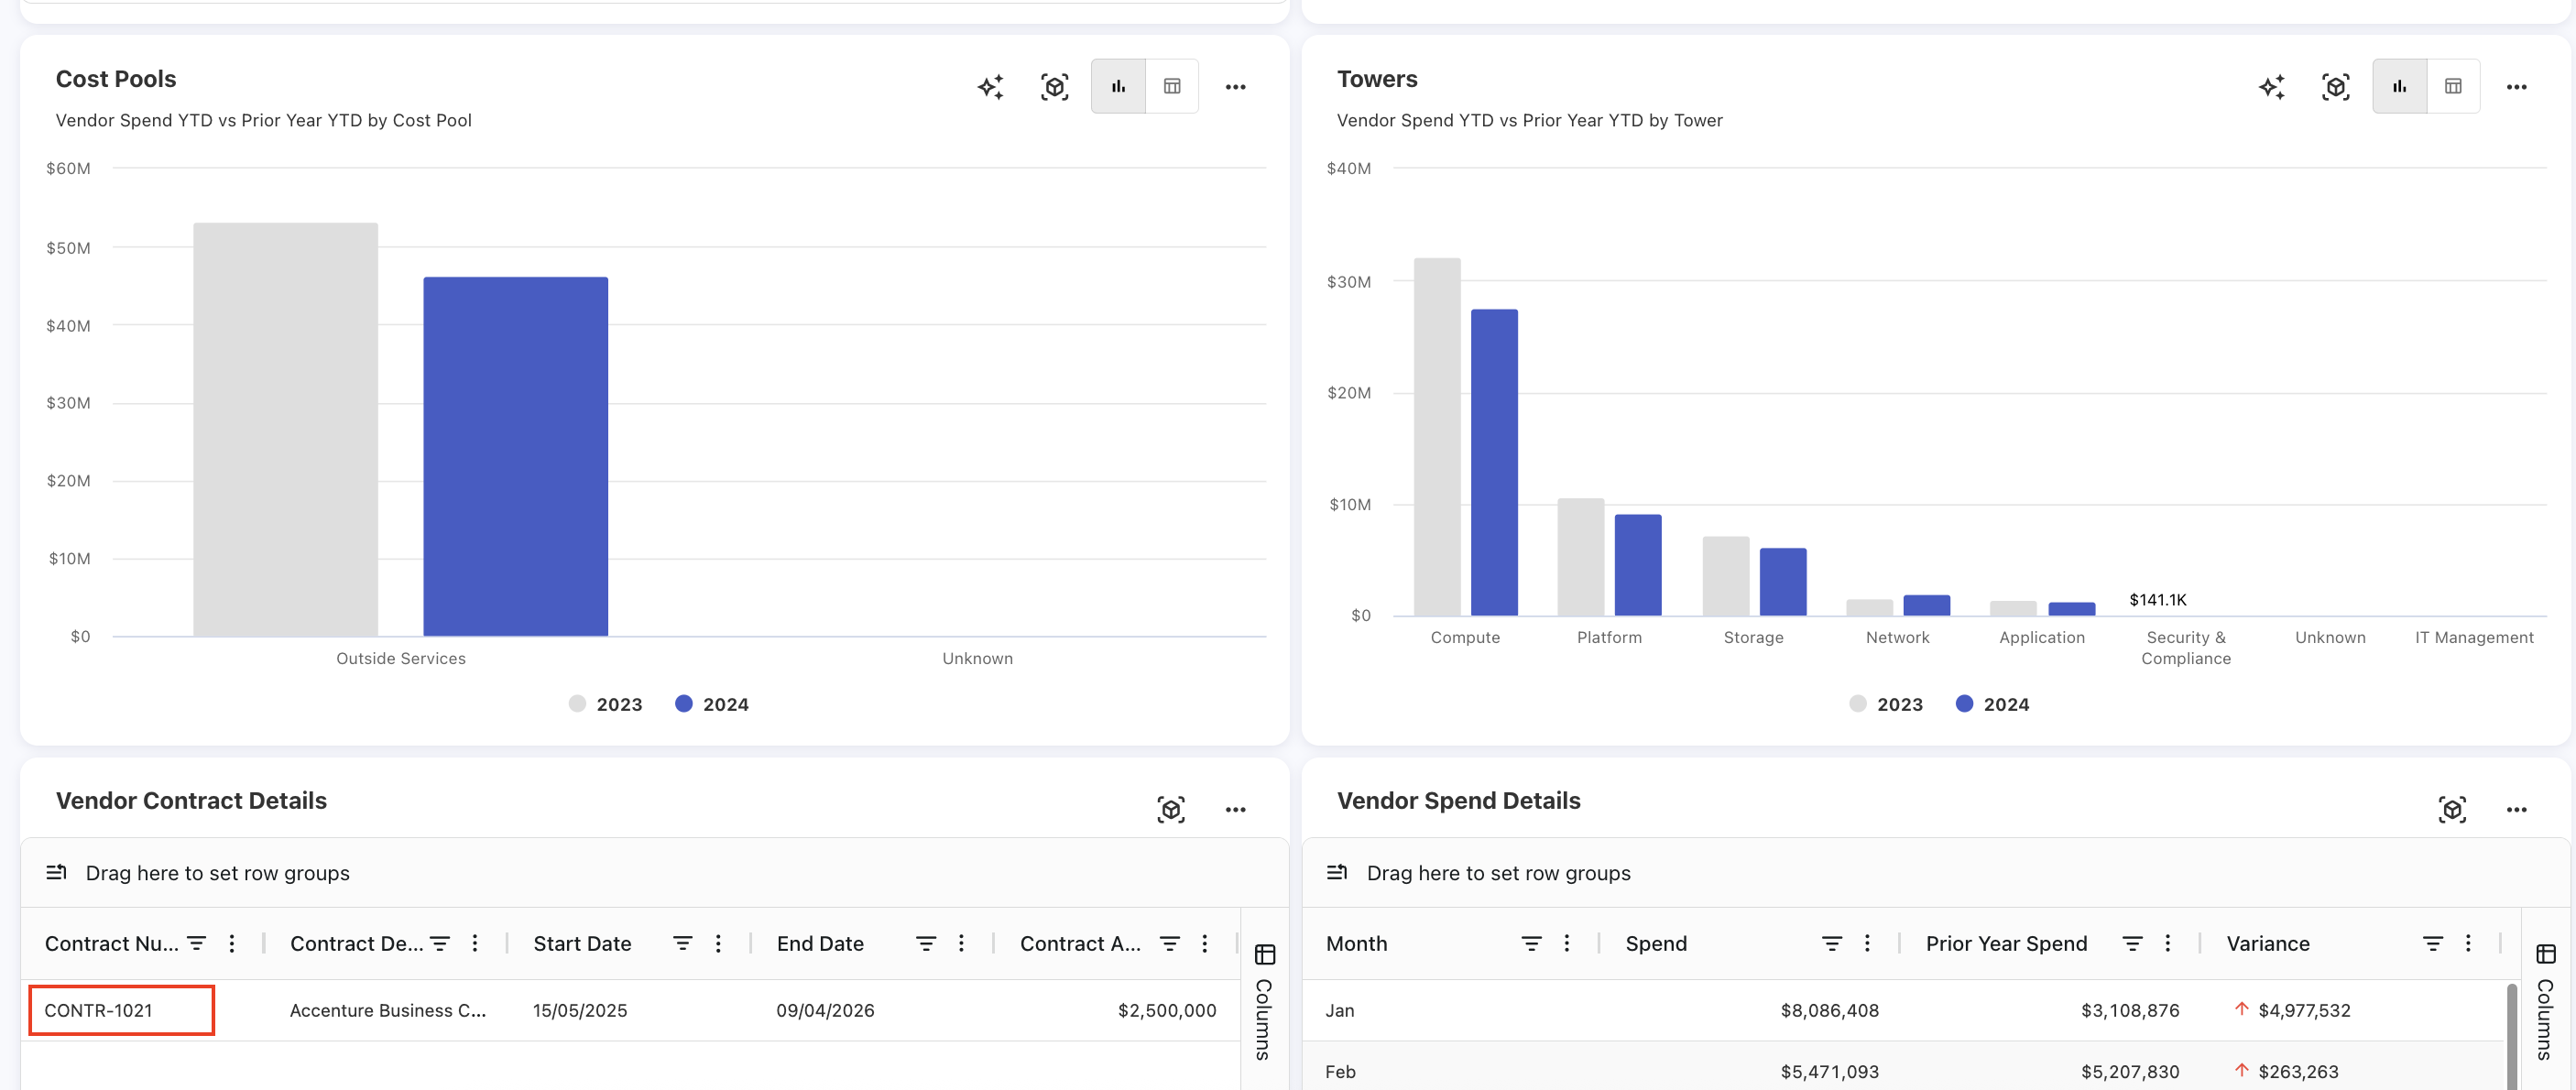Switch Towers panel to table view
Viewport: 2576px width, 1090px height.
(2453, 87)
